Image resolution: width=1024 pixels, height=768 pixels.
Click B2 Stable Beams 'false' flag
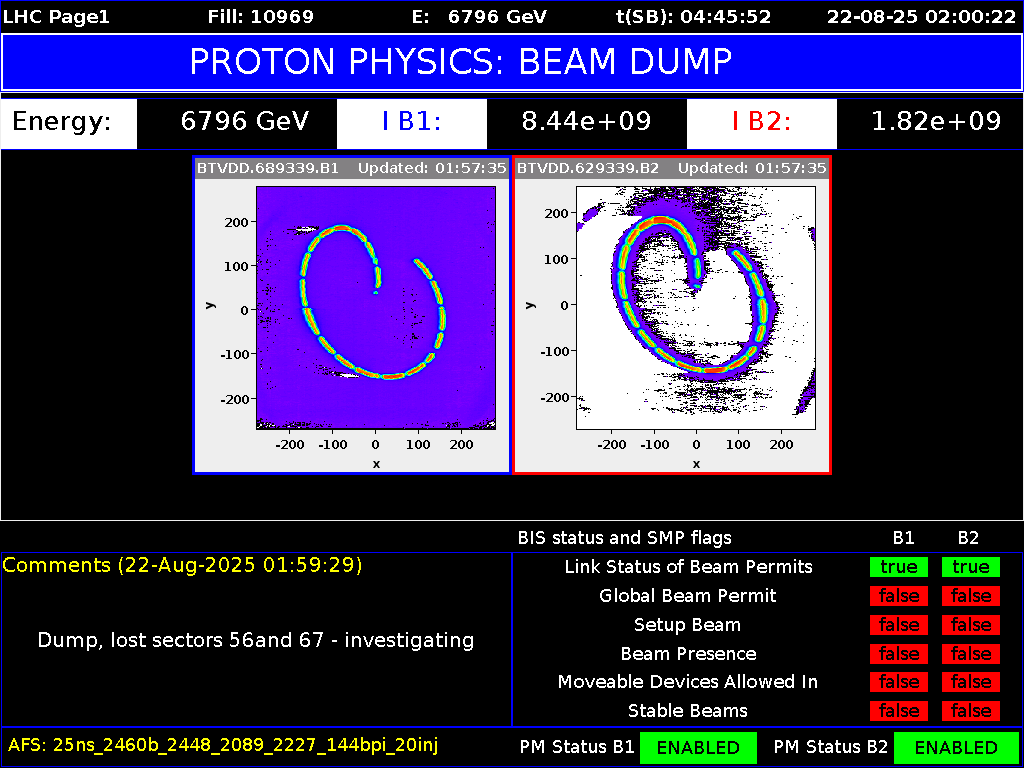click(x=970, y=711)
